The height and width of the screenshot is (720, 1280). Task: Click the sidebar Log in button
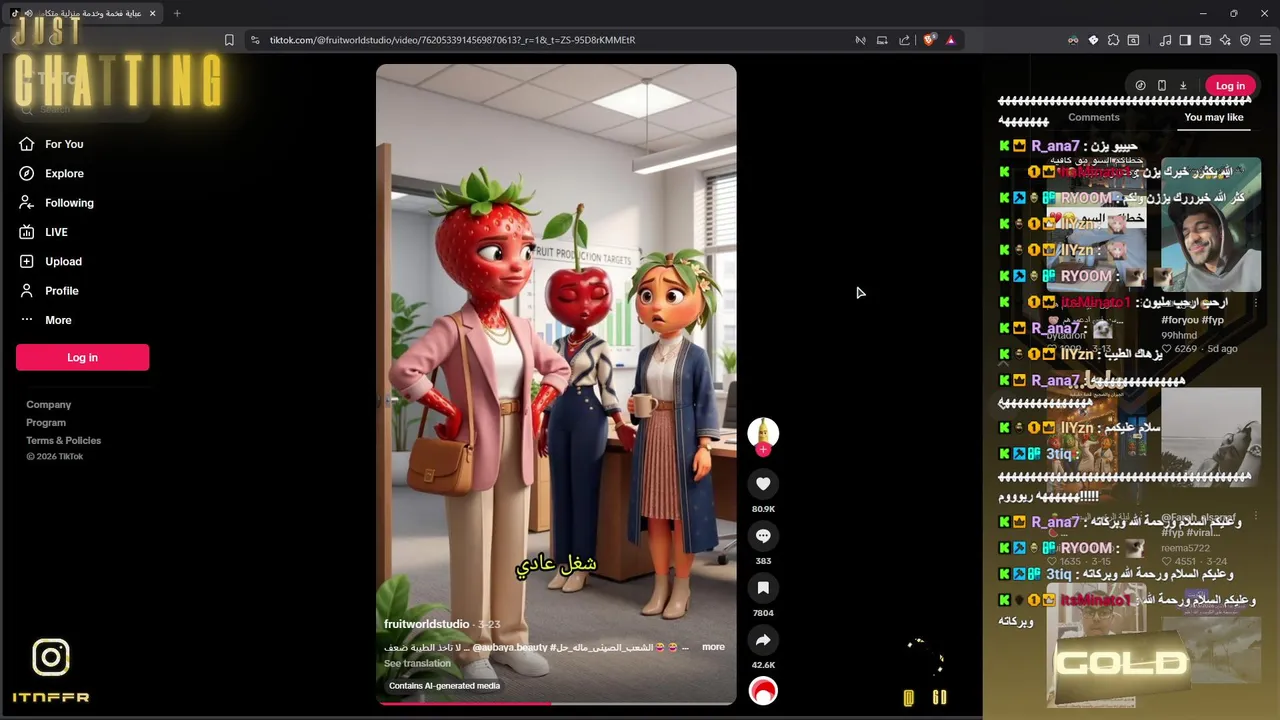pyautogui.click(x=82, y=357)
